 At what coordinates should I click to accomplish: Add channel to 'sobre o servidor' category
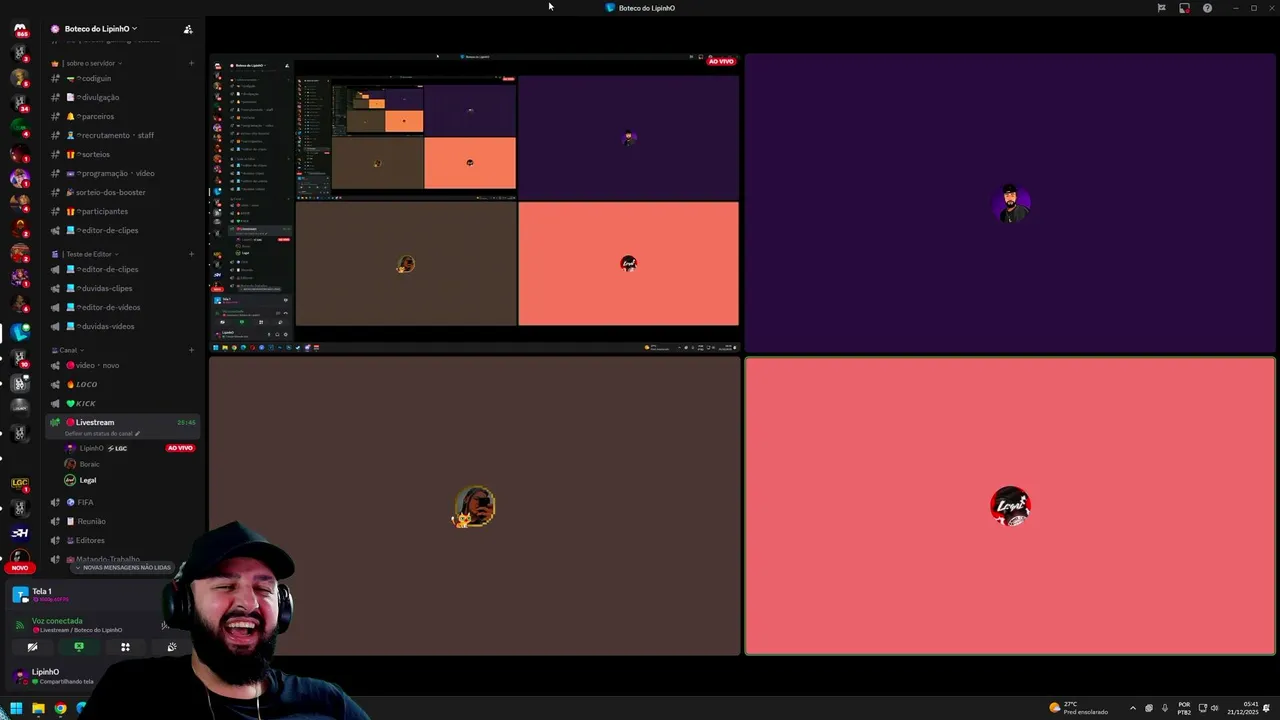[x=191, y=63]
